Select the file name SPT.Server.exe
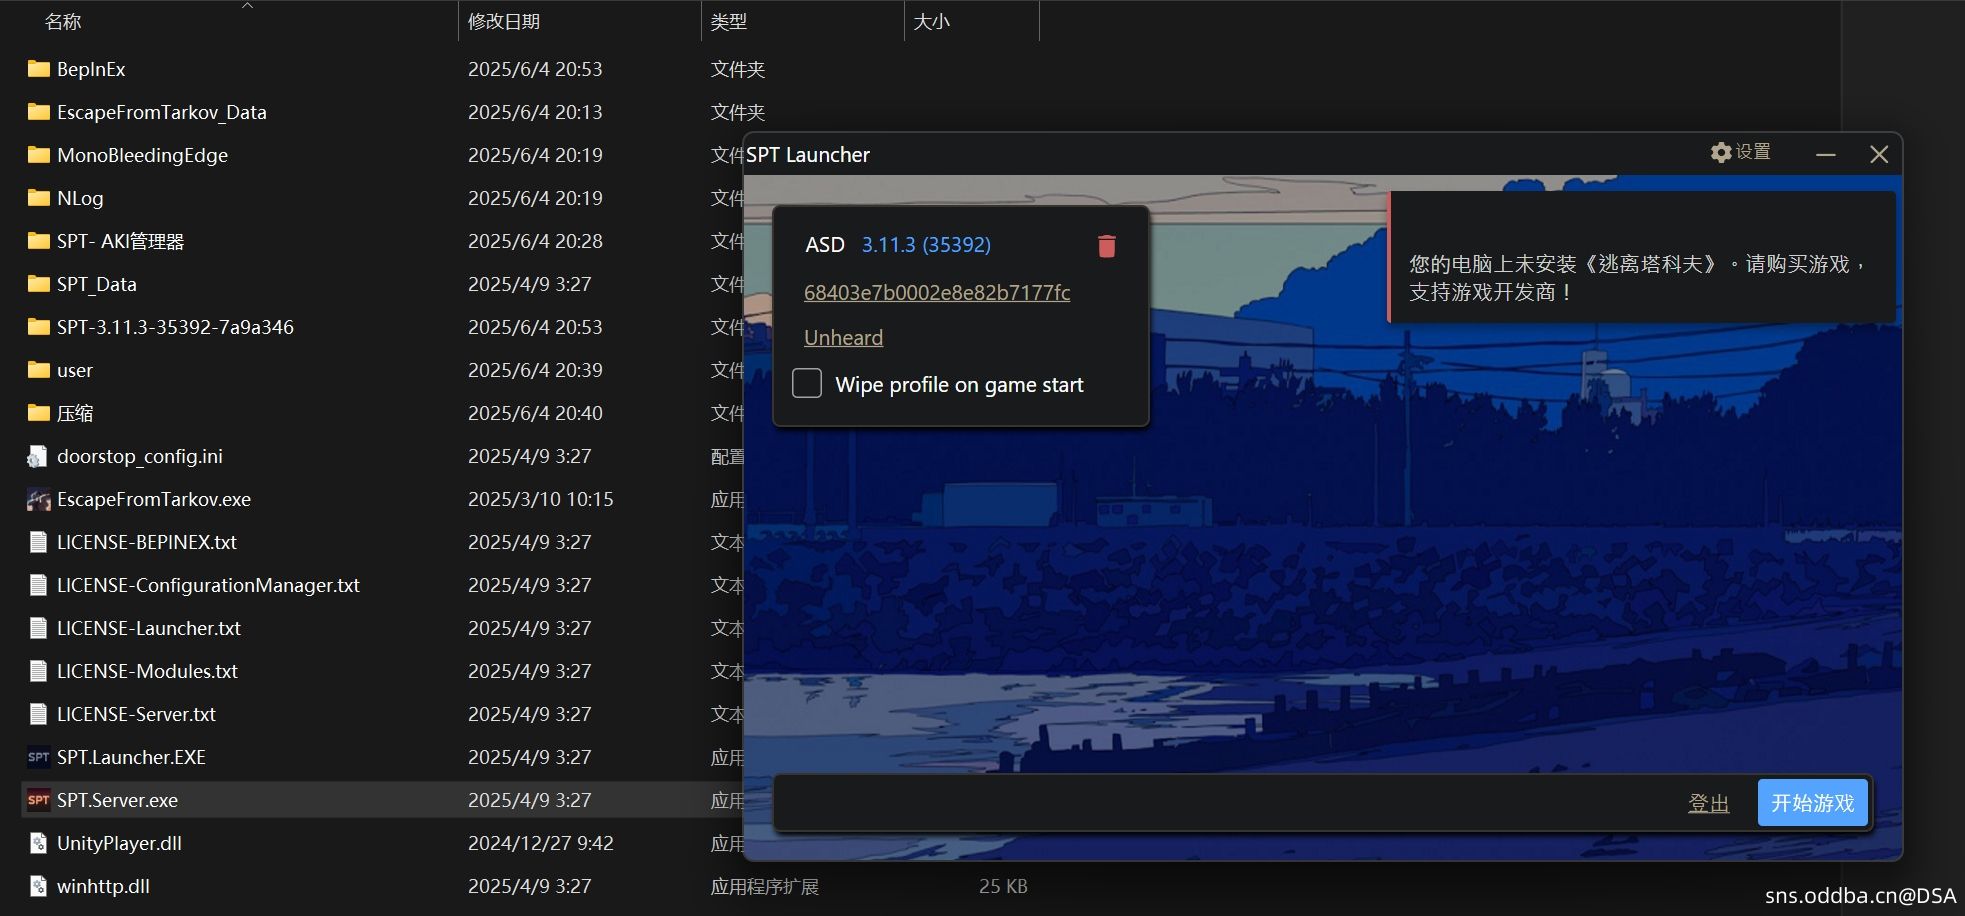Screen dimensions: 1965x916 (117, 800)
